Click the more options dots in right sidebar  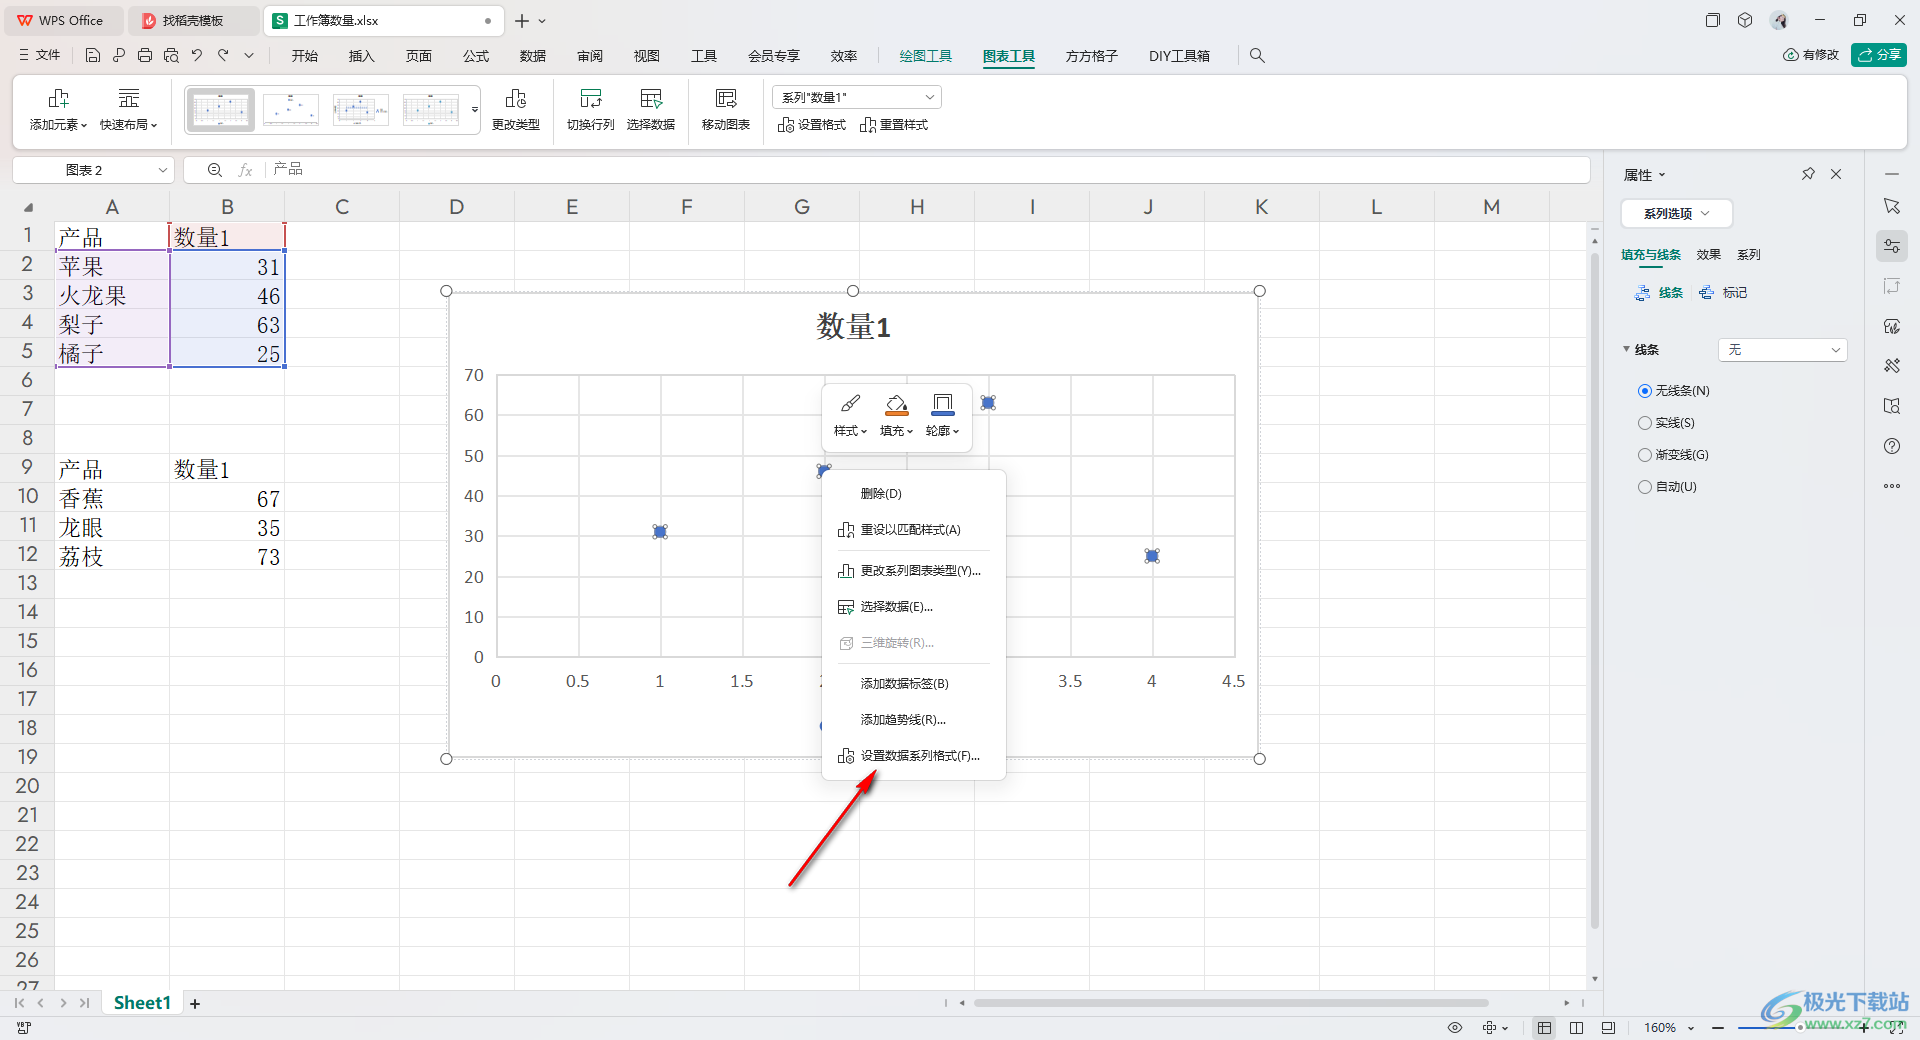1892,486
